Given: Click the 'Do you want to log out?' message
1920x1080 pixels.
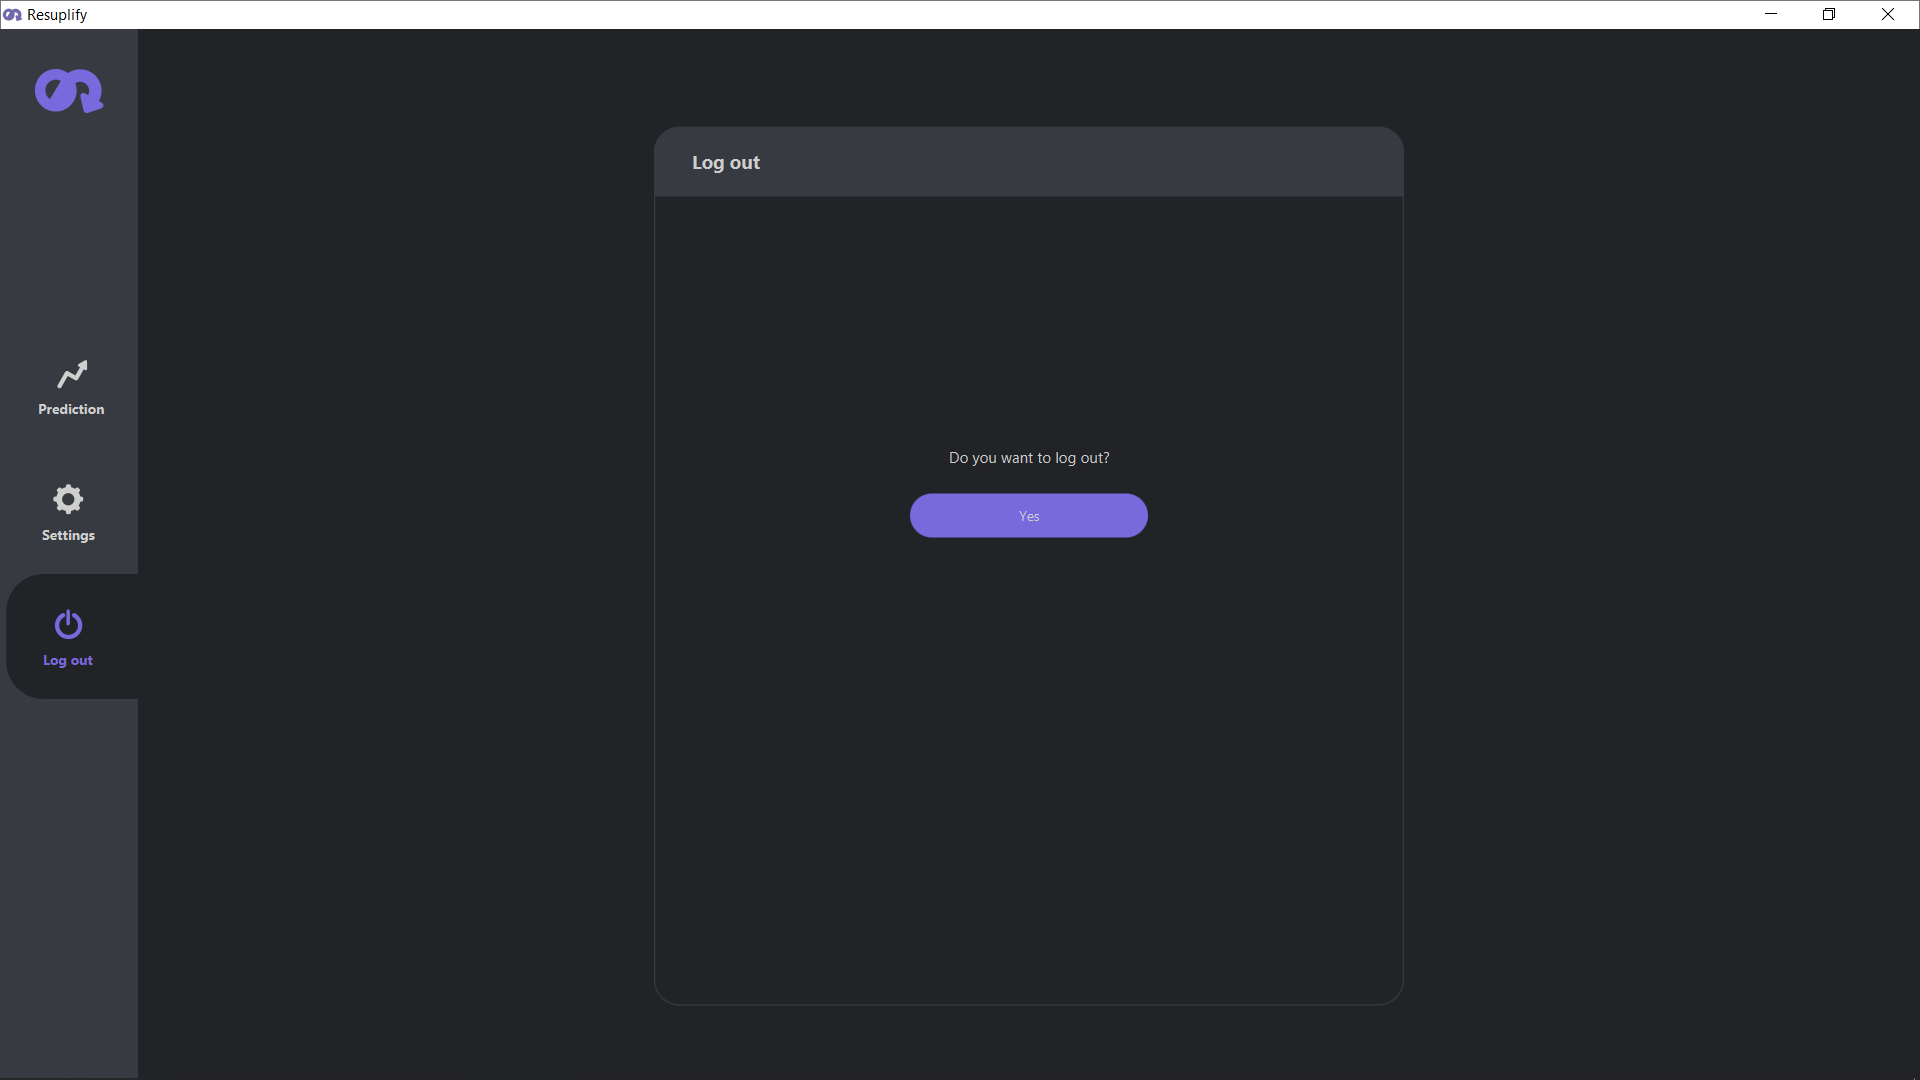Looking at the screenshot, I should click(x=1028, y=458).
